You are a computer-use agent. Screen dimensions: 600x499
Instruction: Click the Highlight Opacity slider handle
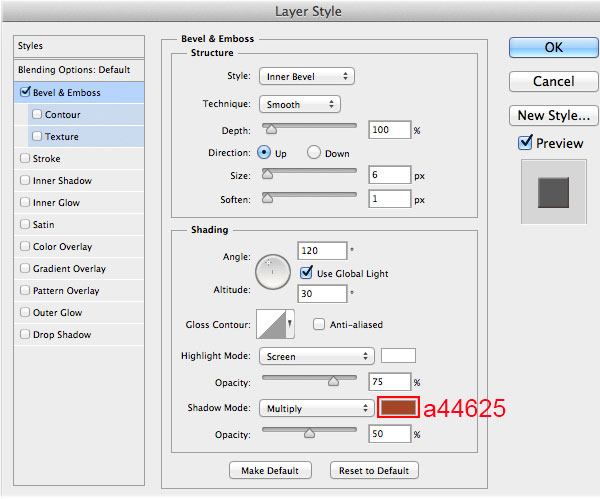pos(333,381)
